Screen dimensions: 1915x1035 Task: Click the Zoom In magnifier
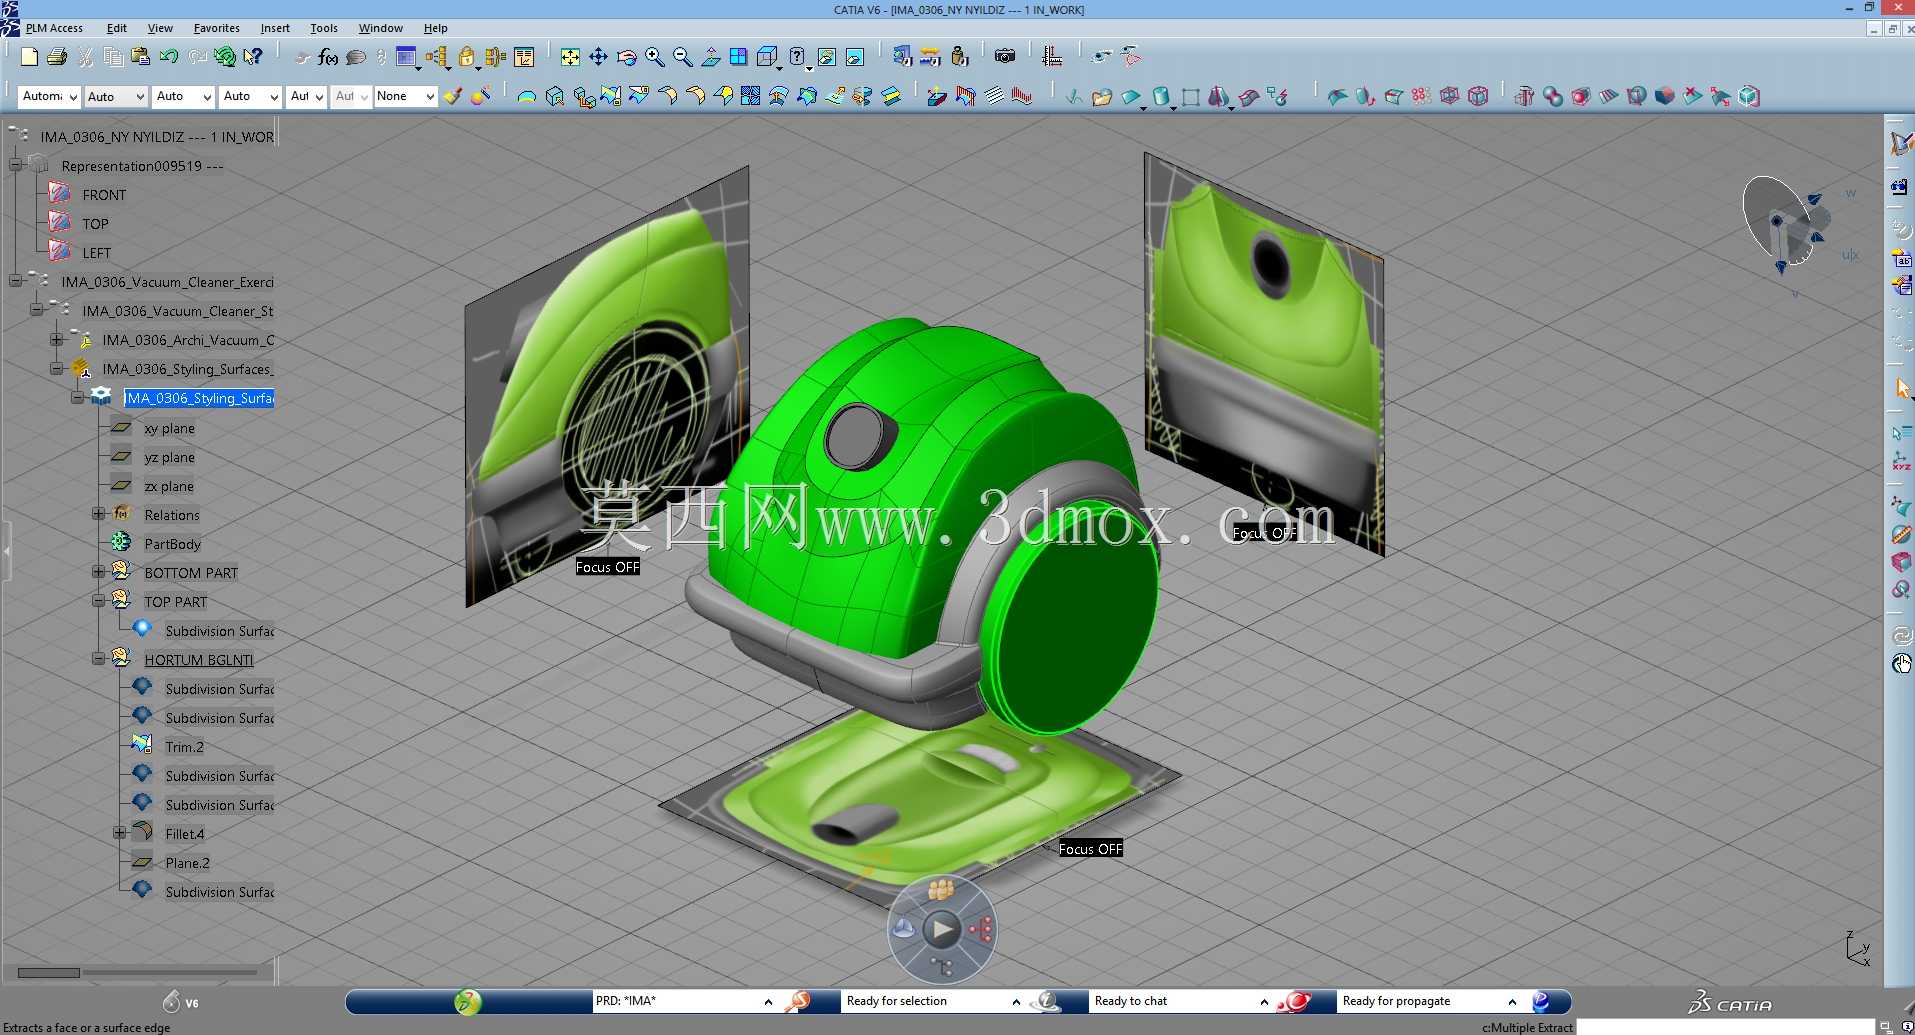pyautogui.click(x=655, y=57)
